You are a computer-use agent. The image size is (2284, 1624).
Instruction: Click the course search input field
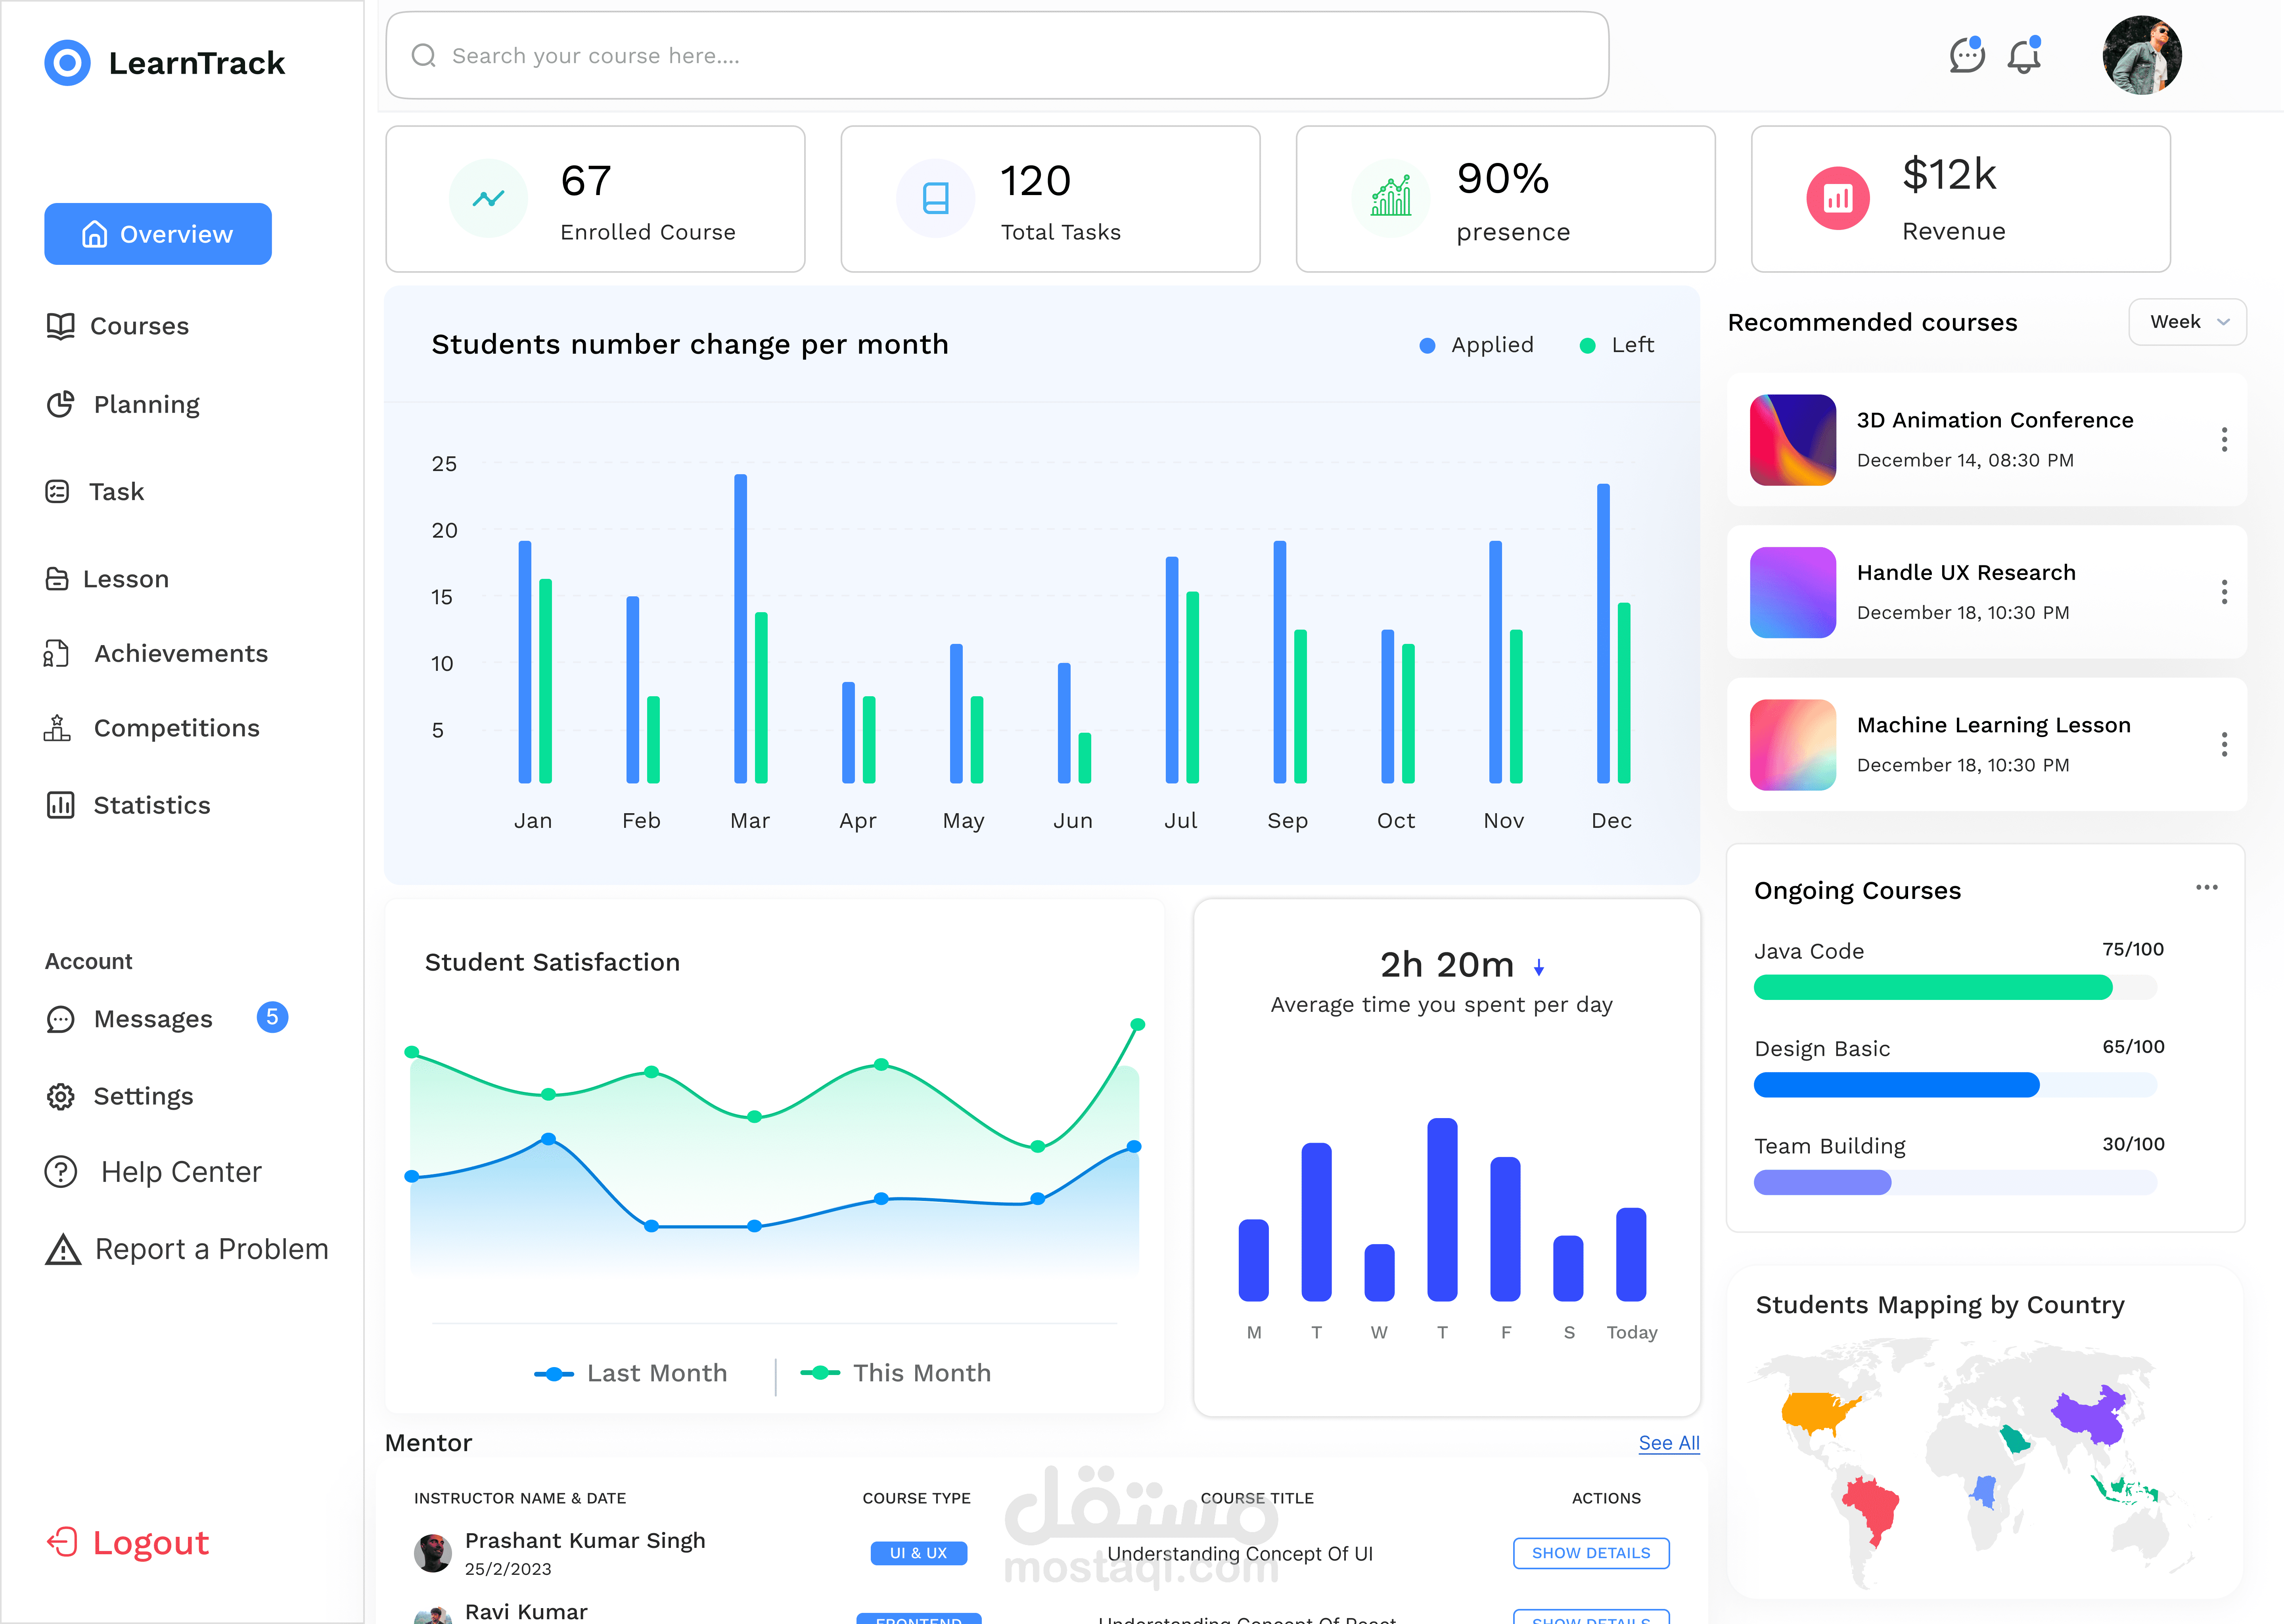point(996,56)
